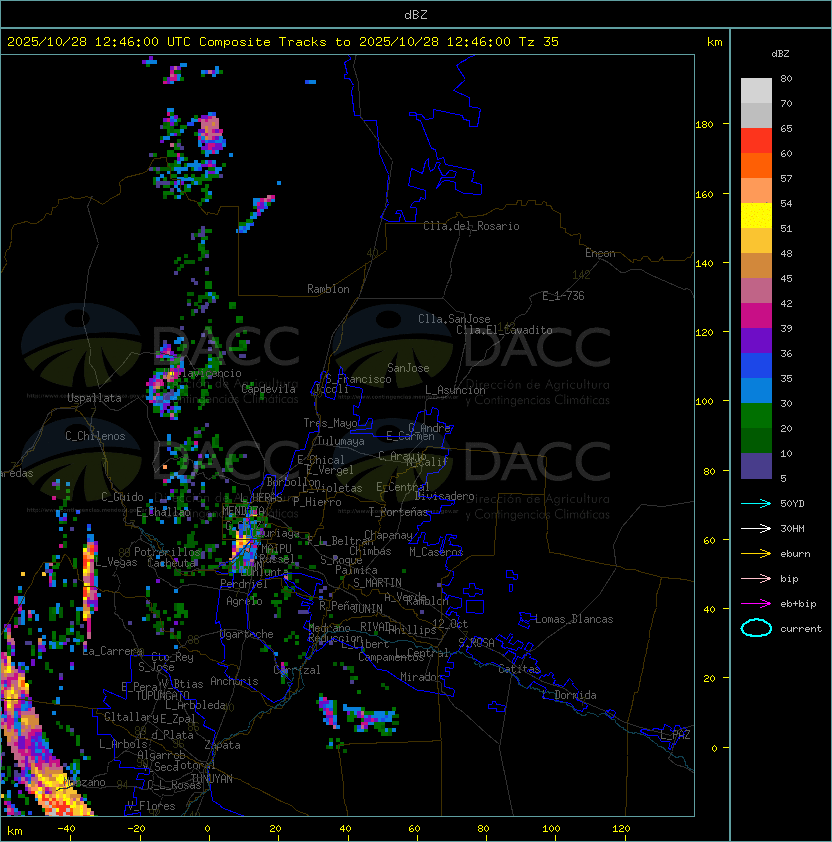Pick the magenta swatch between 42 and 39

click(756, 316)
